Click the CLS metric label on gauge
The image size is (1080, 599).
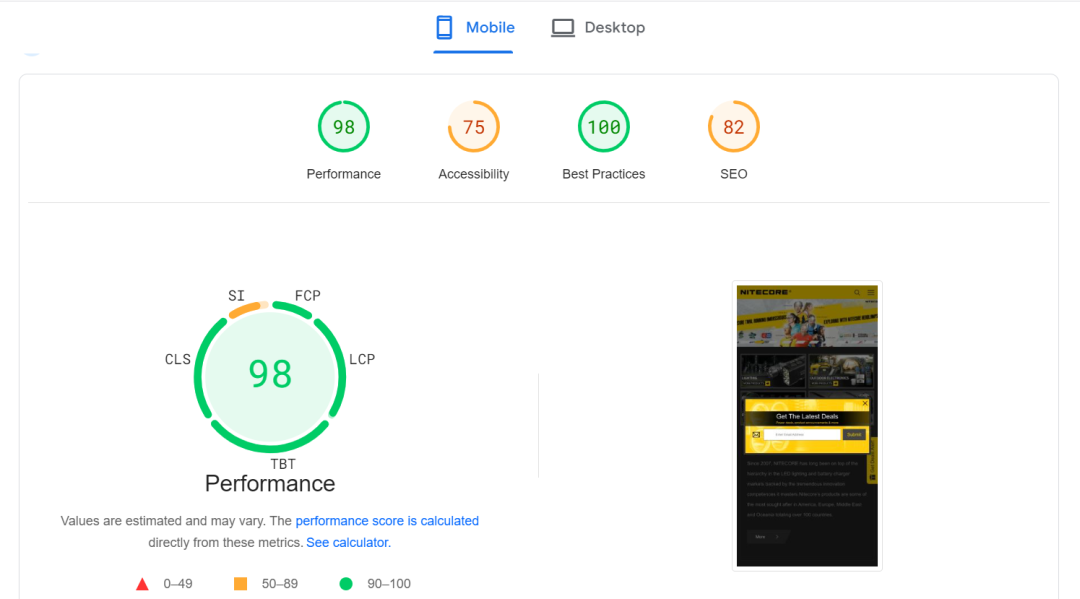click(x=178, y=359)
